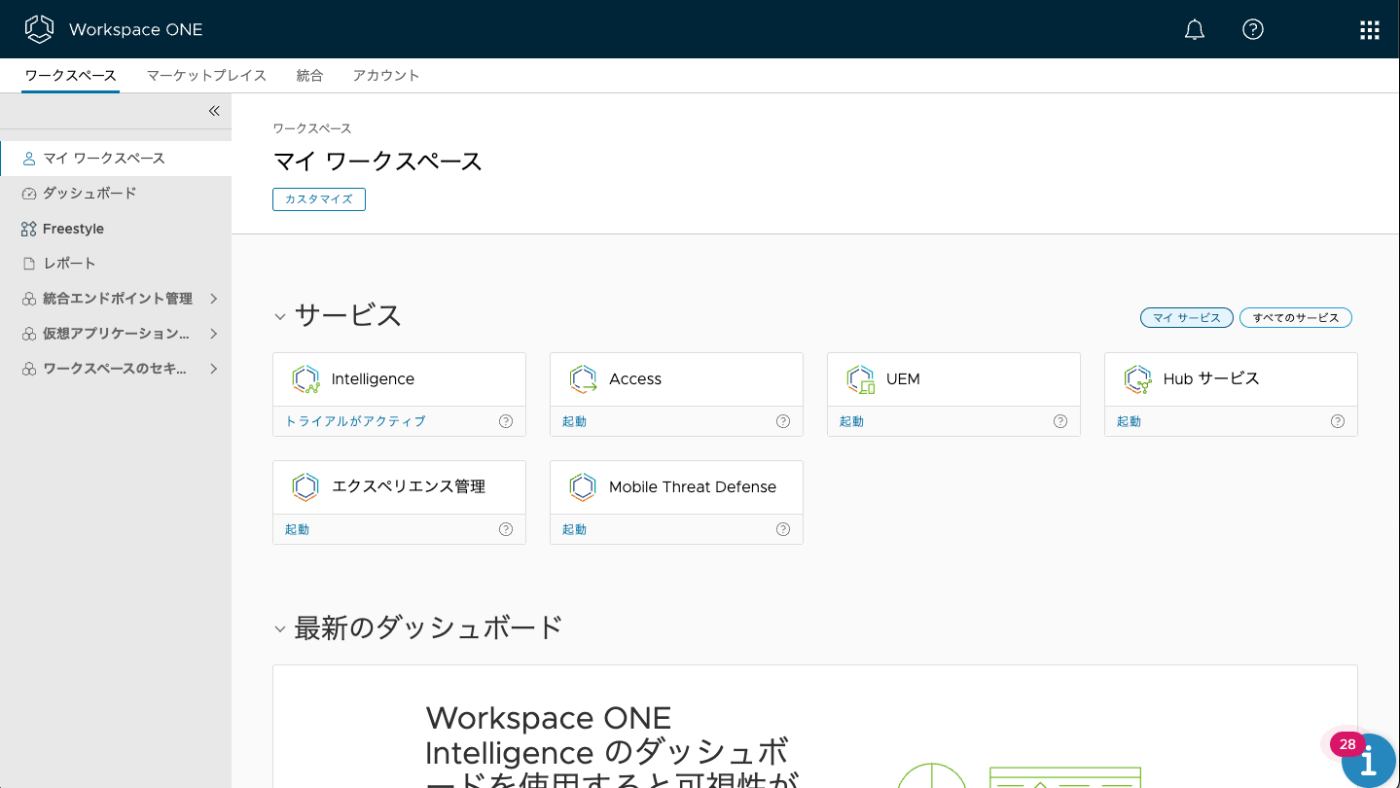Select the すべてのサービス filter toggle

tap(1295, 317)
